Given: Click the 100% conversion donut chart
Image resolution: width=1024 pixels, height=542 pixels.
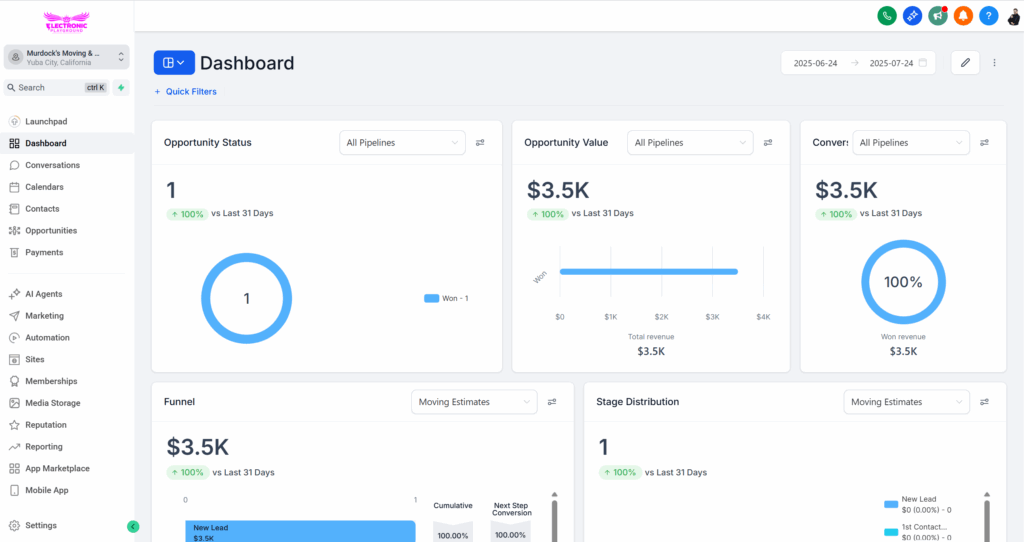Looking at the screenshot, I should click(903, 282).
